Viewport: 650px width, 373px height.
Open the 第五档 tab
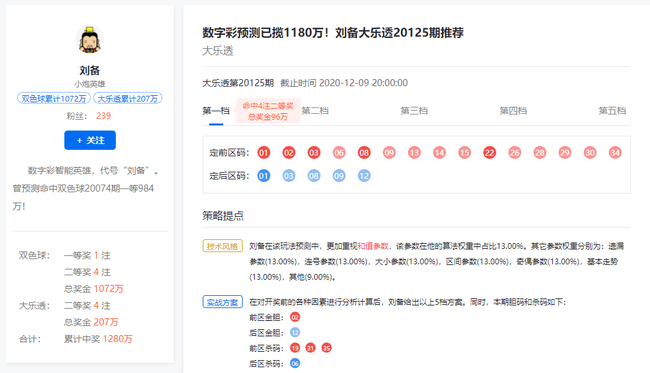click(x=612, y=111)
